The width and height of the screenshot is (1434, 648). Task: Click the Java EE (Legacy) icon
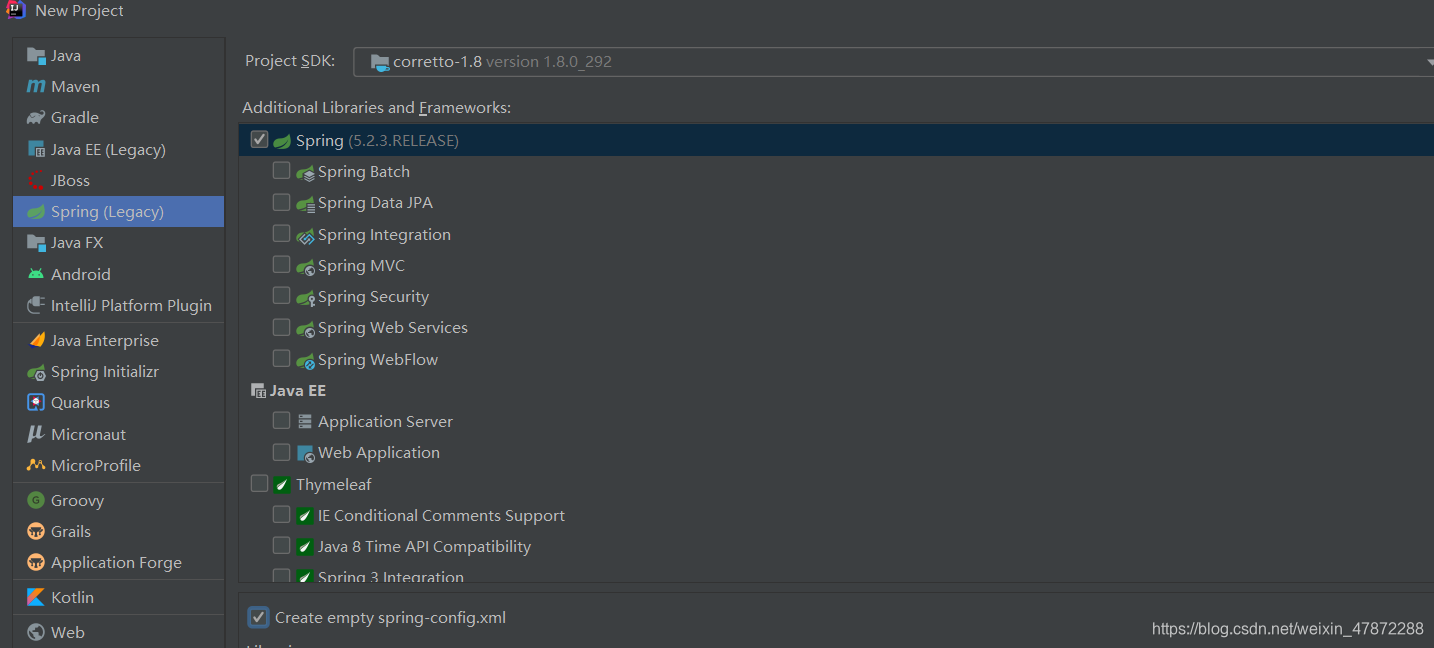click(x=36, y=150)
